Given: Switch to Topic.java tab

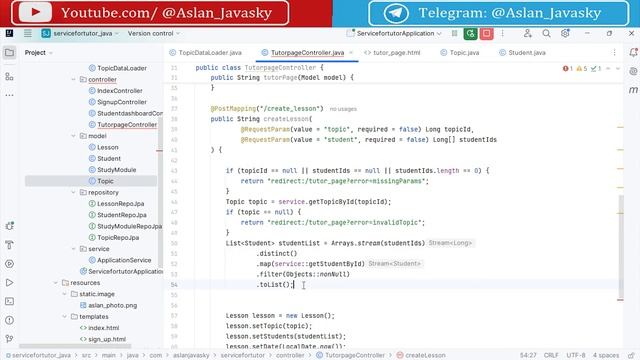Looking at the screenshot, I should tap(460, 53).
